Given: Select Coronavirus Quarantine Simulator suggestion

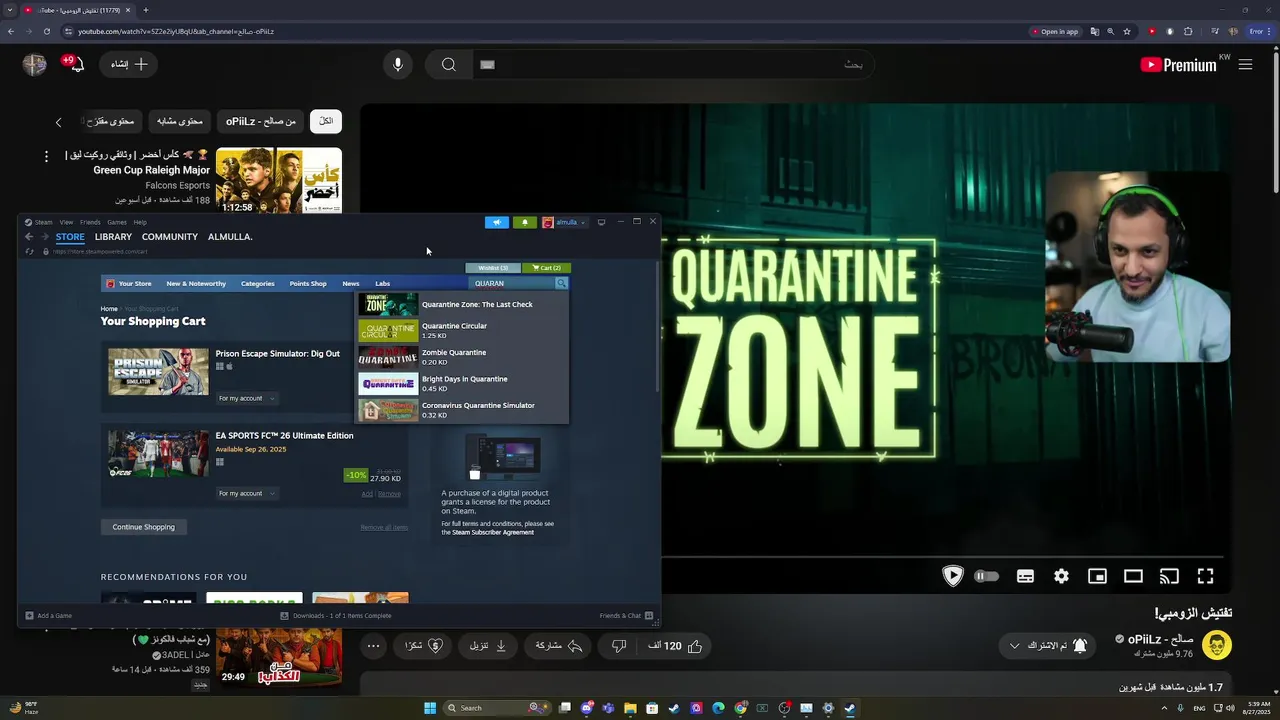Looking at the screenshot, I should point(463,410).
